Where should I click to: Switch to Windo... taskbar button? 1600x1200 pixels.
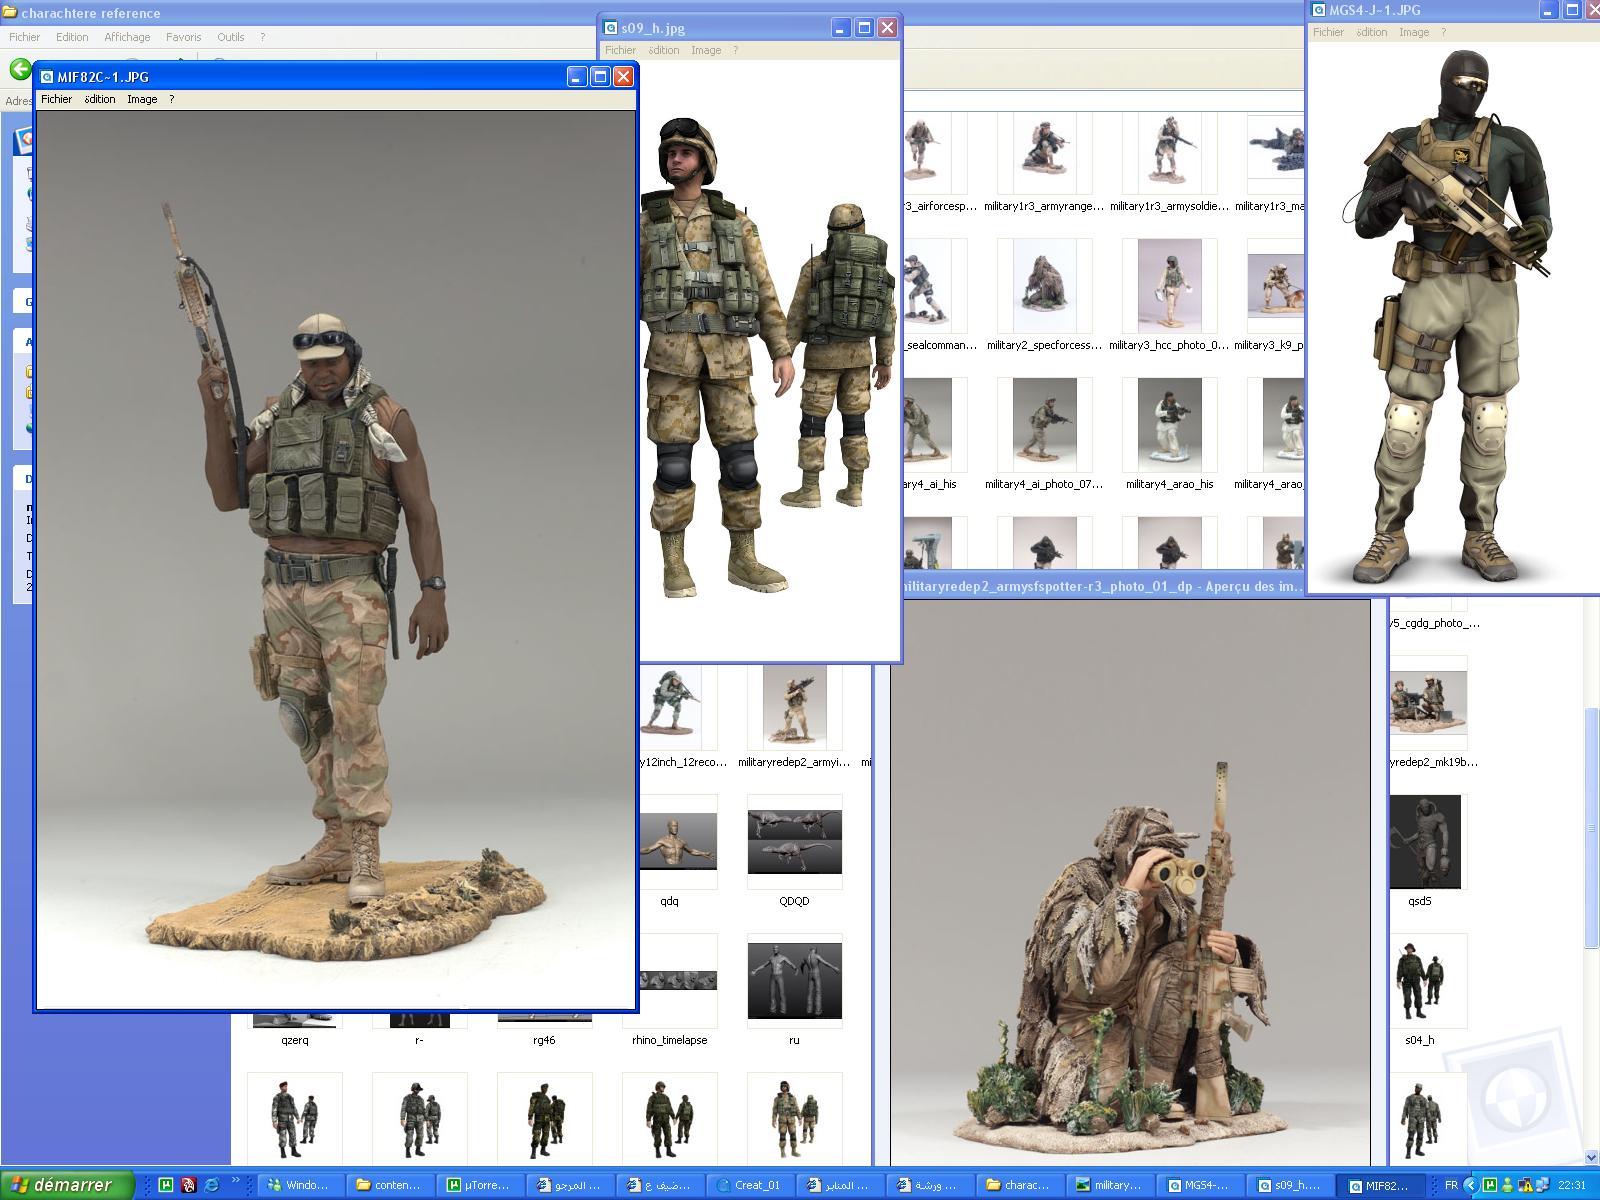300,1185
